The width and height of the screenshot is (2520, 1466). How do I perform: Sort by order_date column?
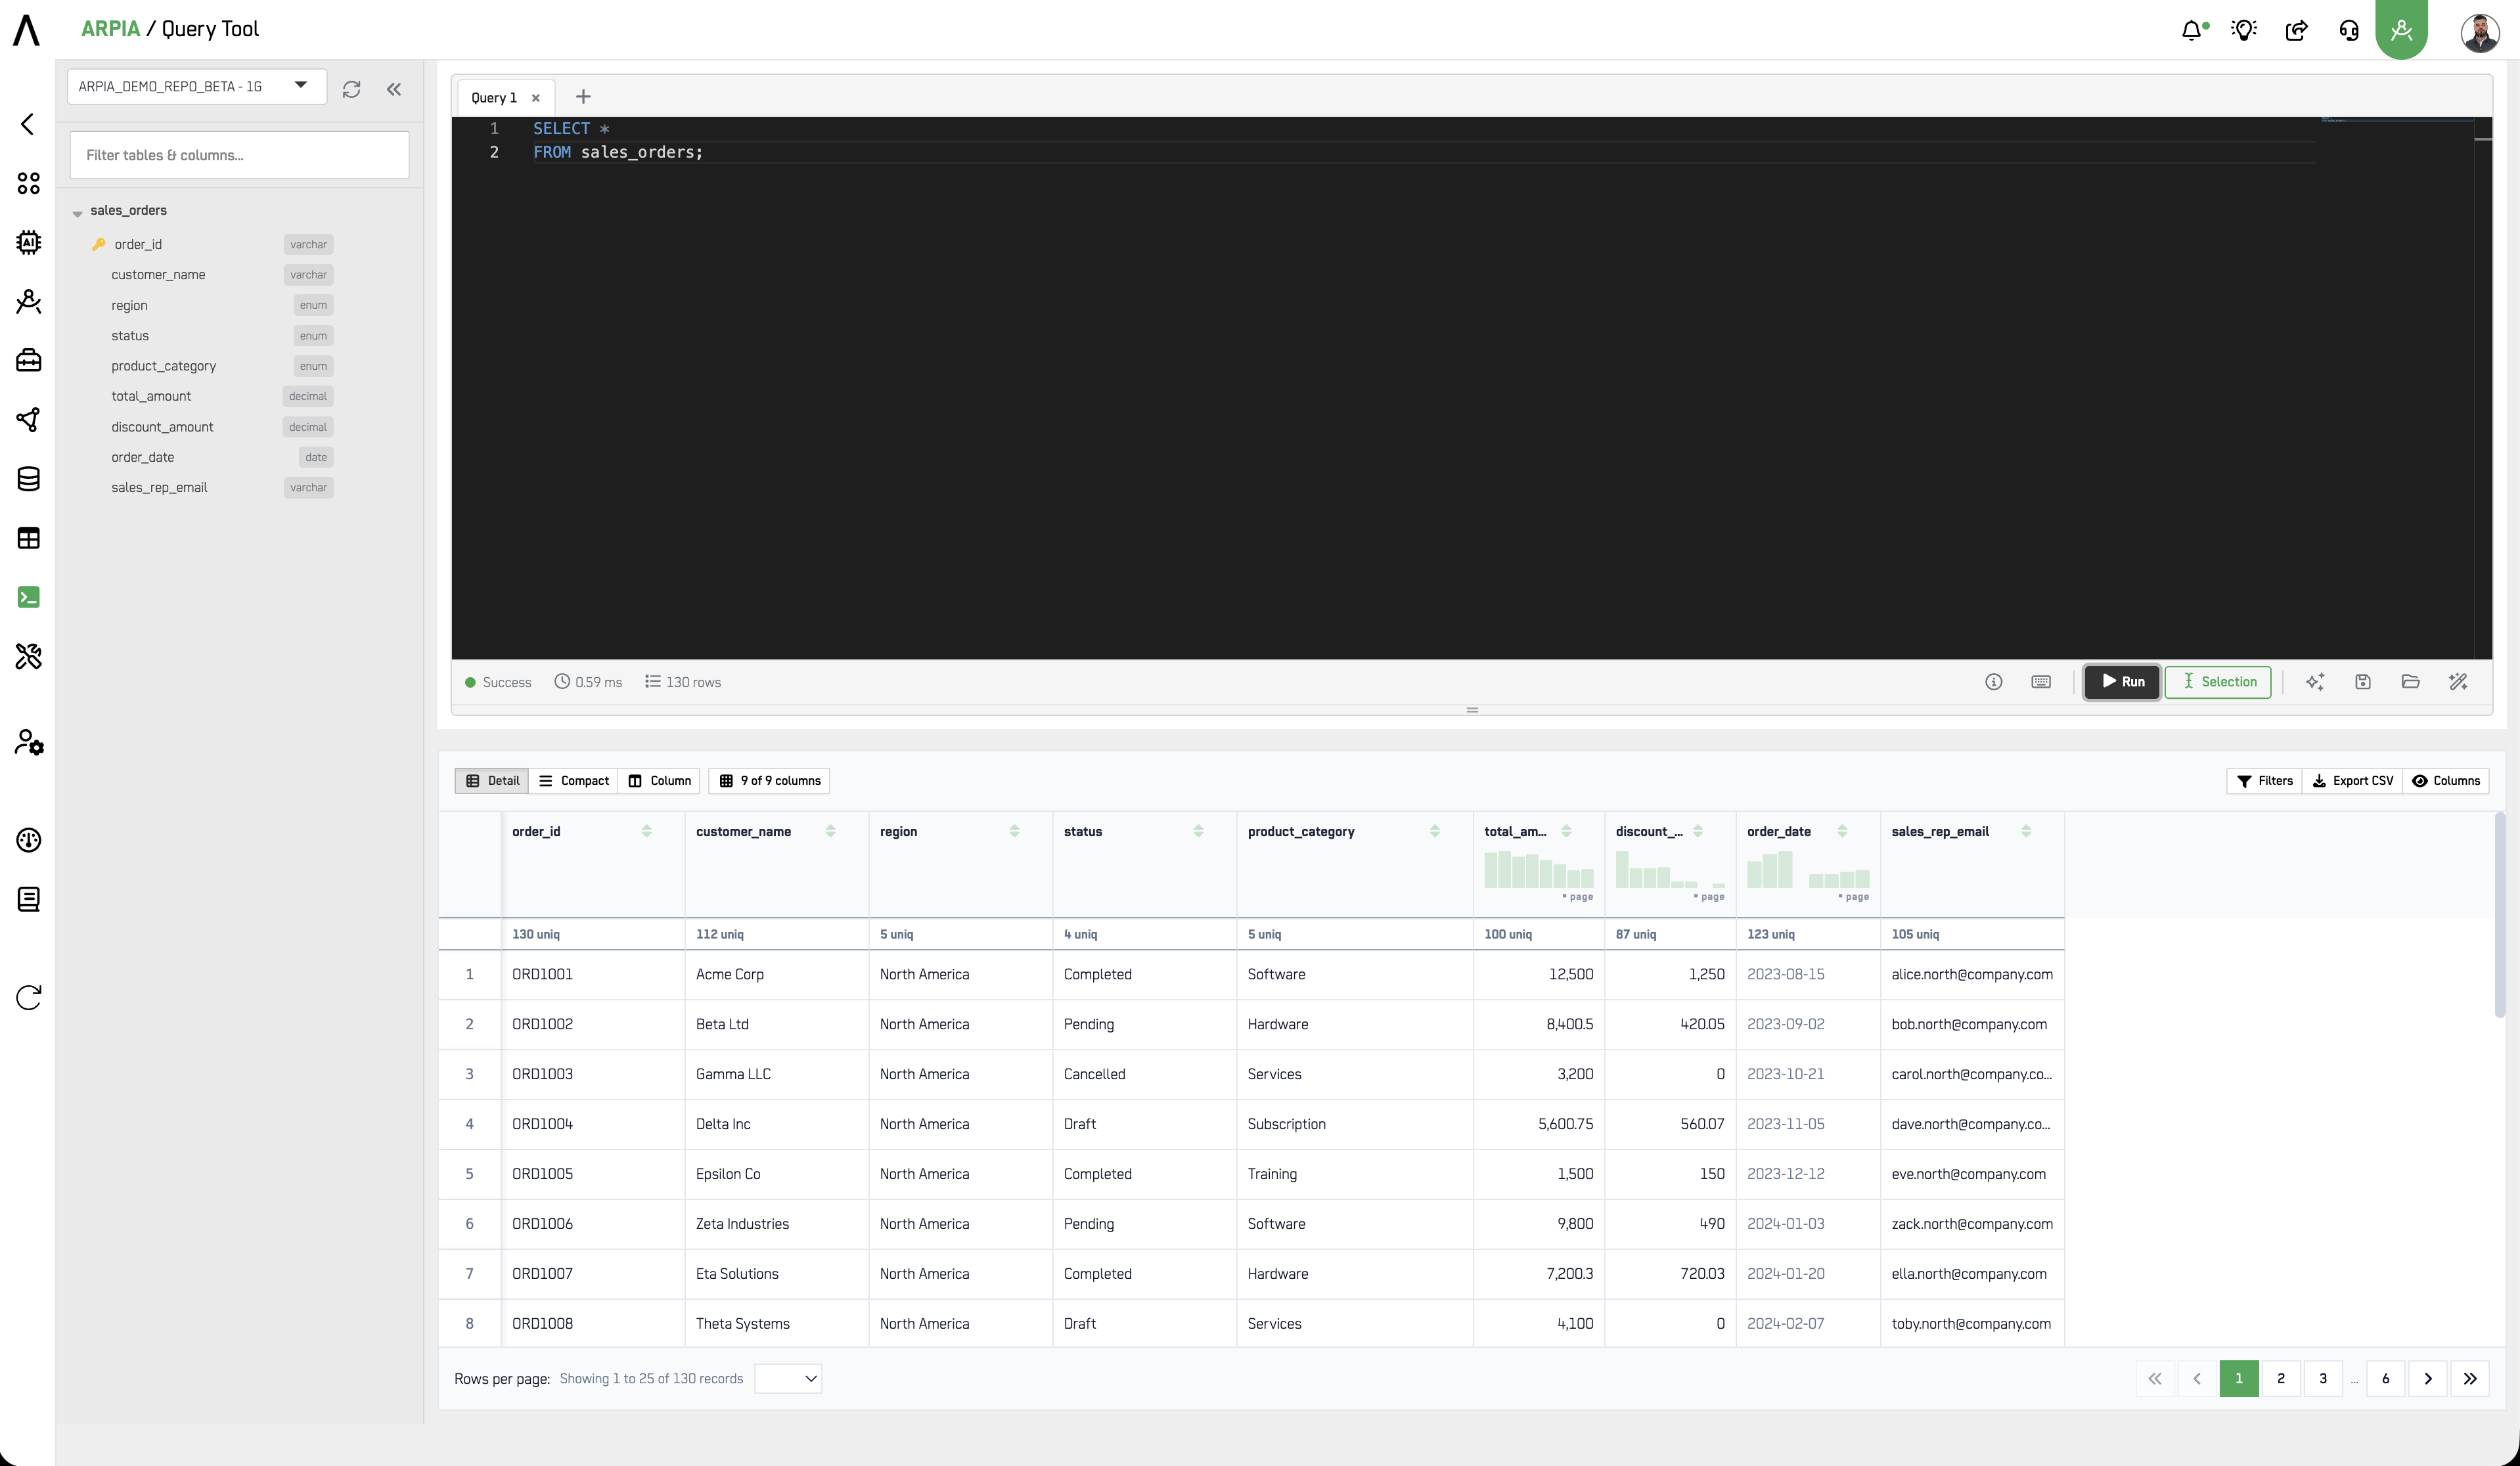click(1842, 831)
